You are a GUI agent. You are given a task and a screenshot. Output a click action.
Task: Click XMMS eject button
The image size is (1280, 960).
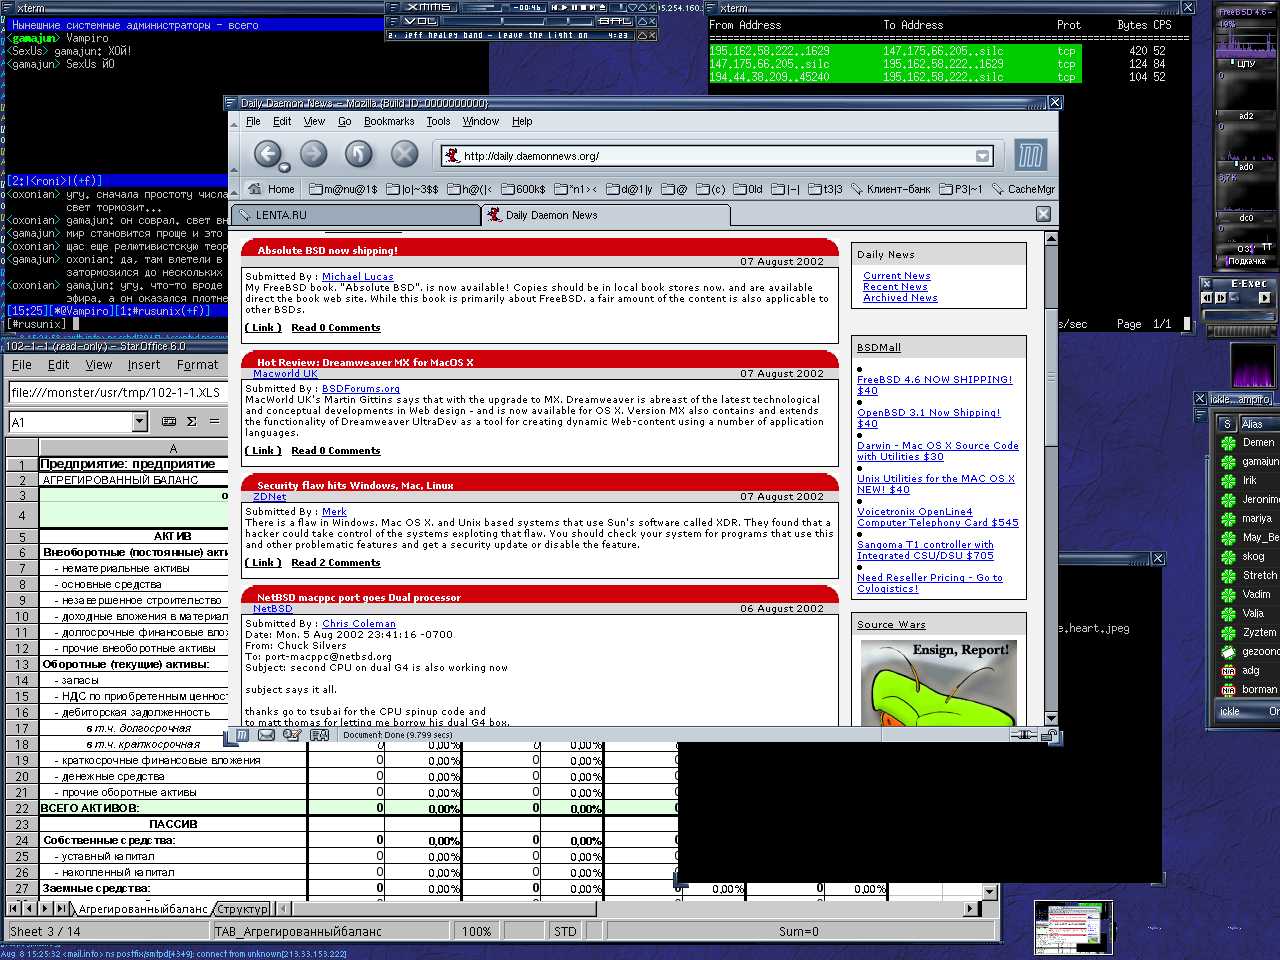pyautogui.click(x=602, y=8)
